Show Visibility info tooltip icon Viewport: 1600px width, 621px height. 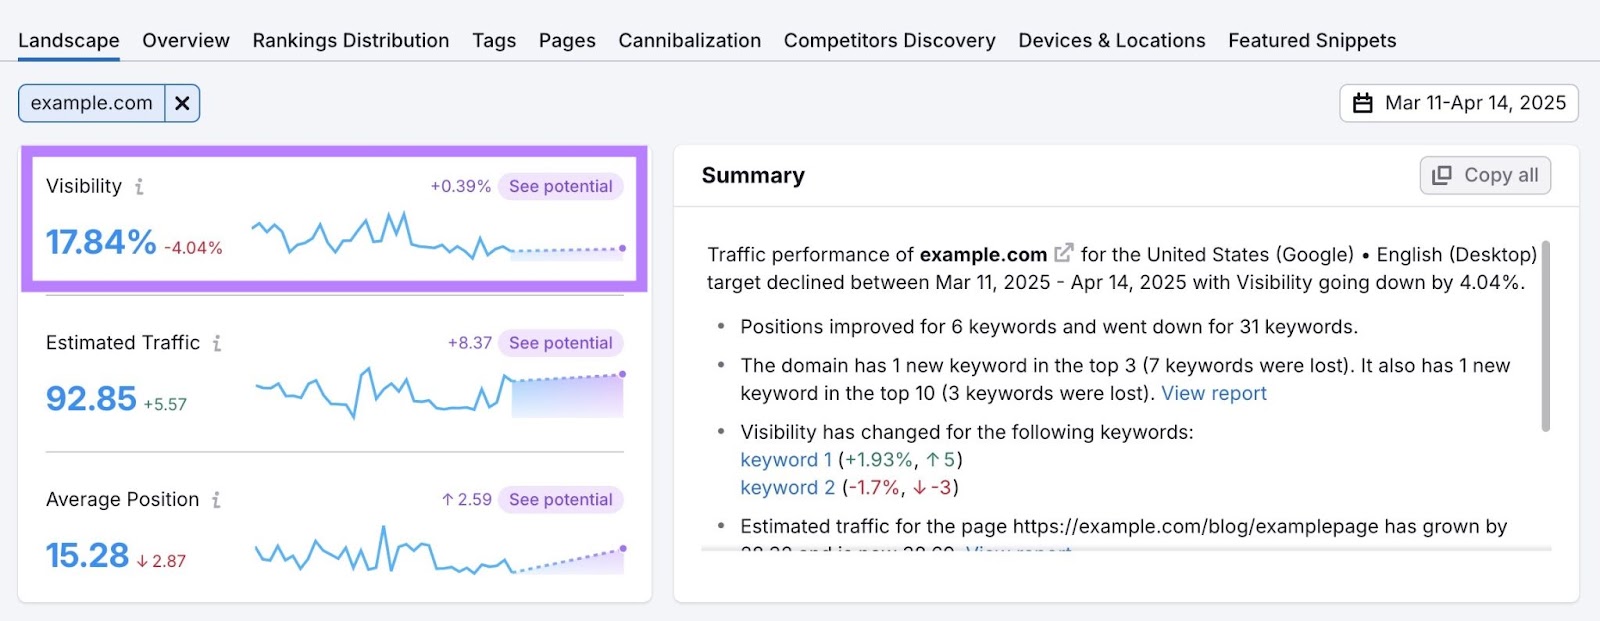pyautogui.click(x=139, y=186)
